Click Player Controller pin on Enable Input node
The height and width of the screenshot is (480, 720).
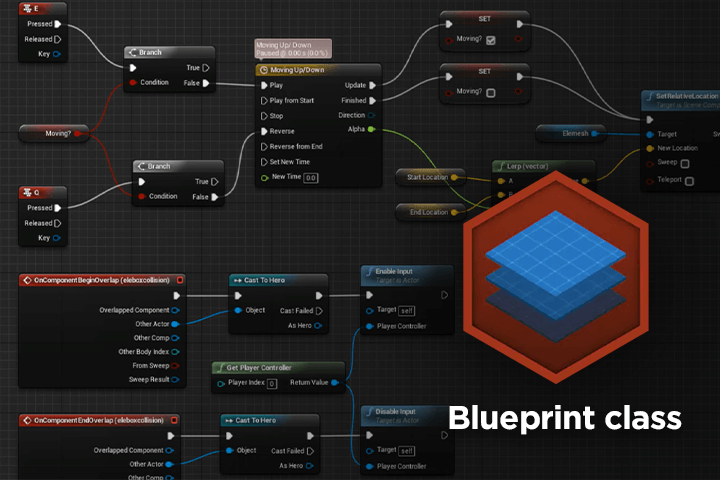click(x=370, y=327)
